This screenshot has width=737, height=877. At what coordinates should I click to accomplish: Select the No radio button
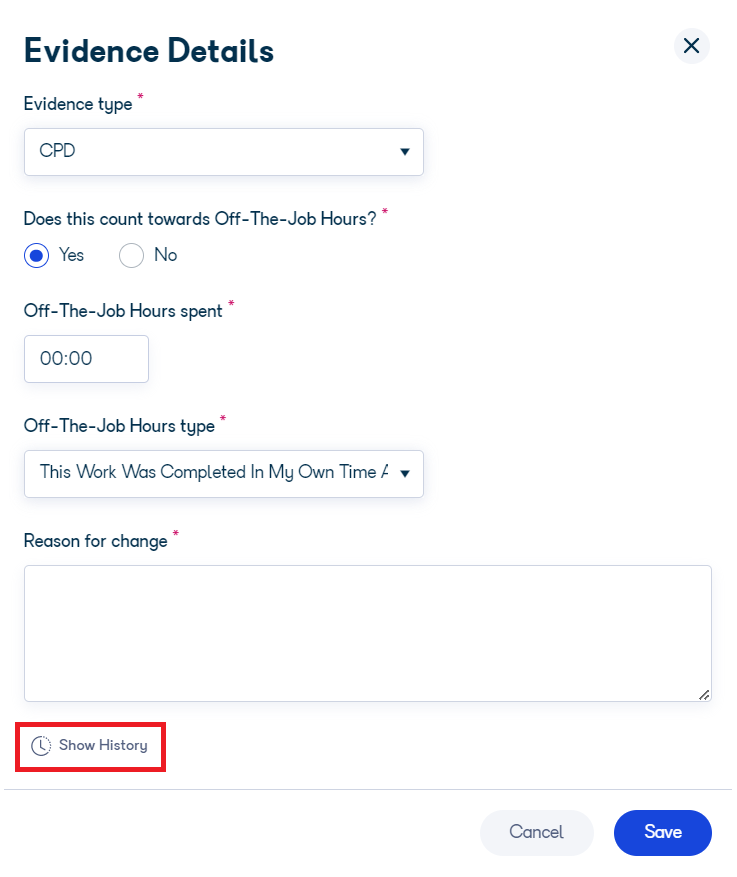(131, 256)
